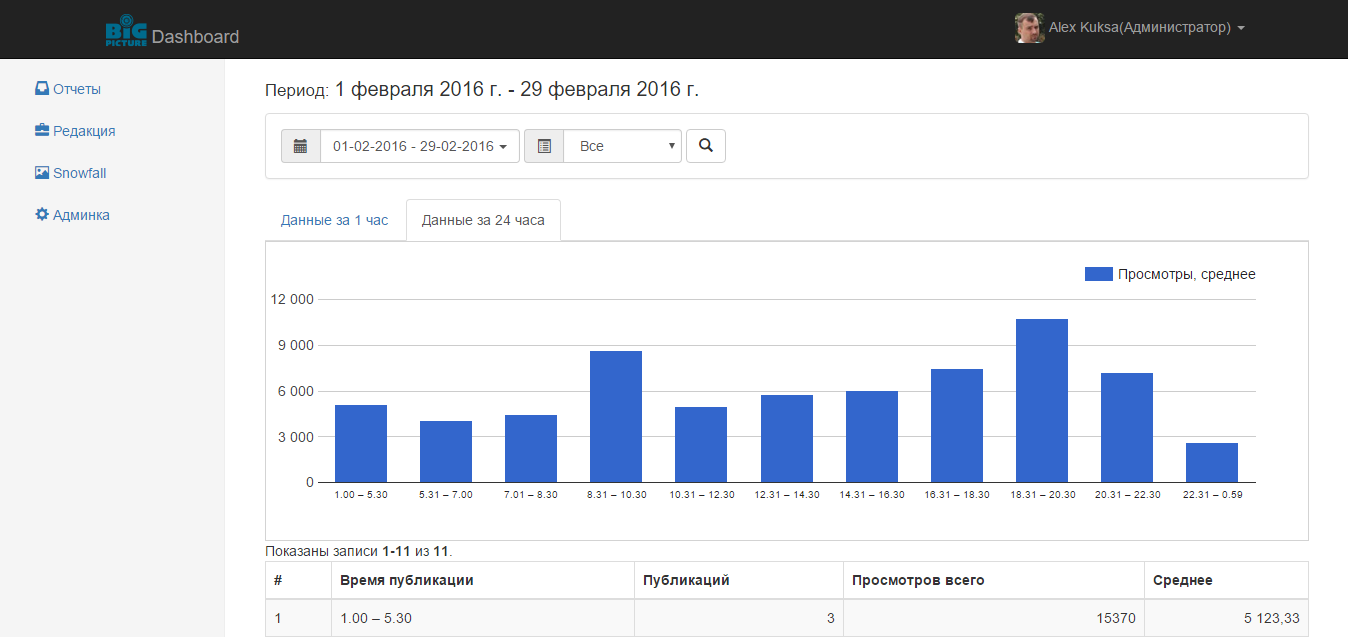Click Alex Kuksa's avatar picture
1348x637 pixels.
click(x=1029, y=28)
